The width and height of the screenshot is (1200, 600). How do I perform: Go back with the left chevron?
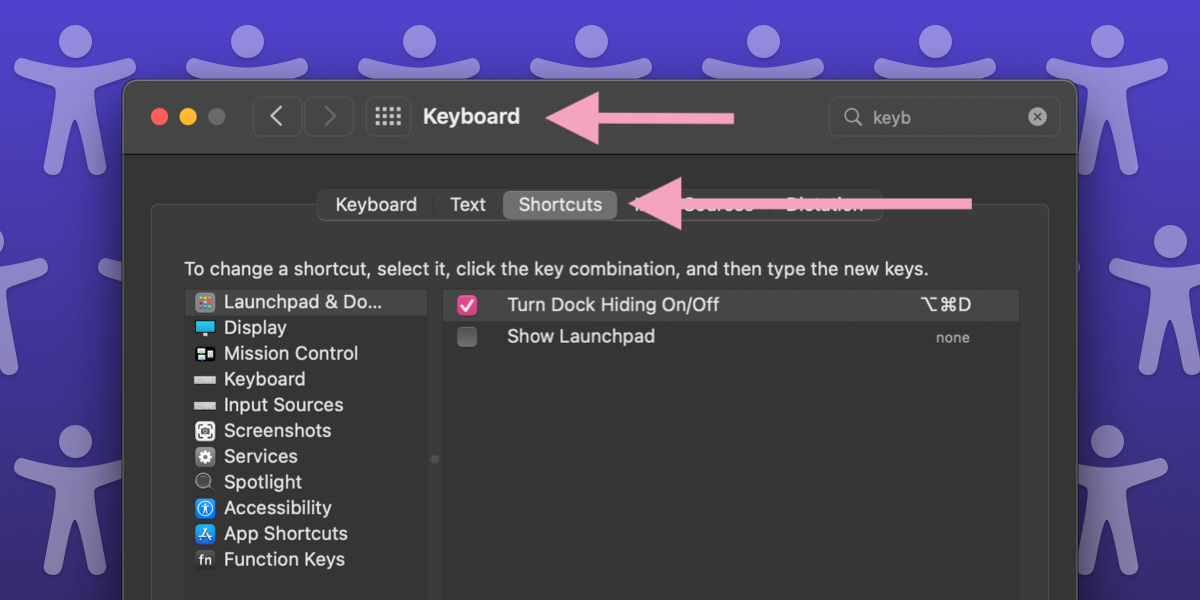click(277, 117)
